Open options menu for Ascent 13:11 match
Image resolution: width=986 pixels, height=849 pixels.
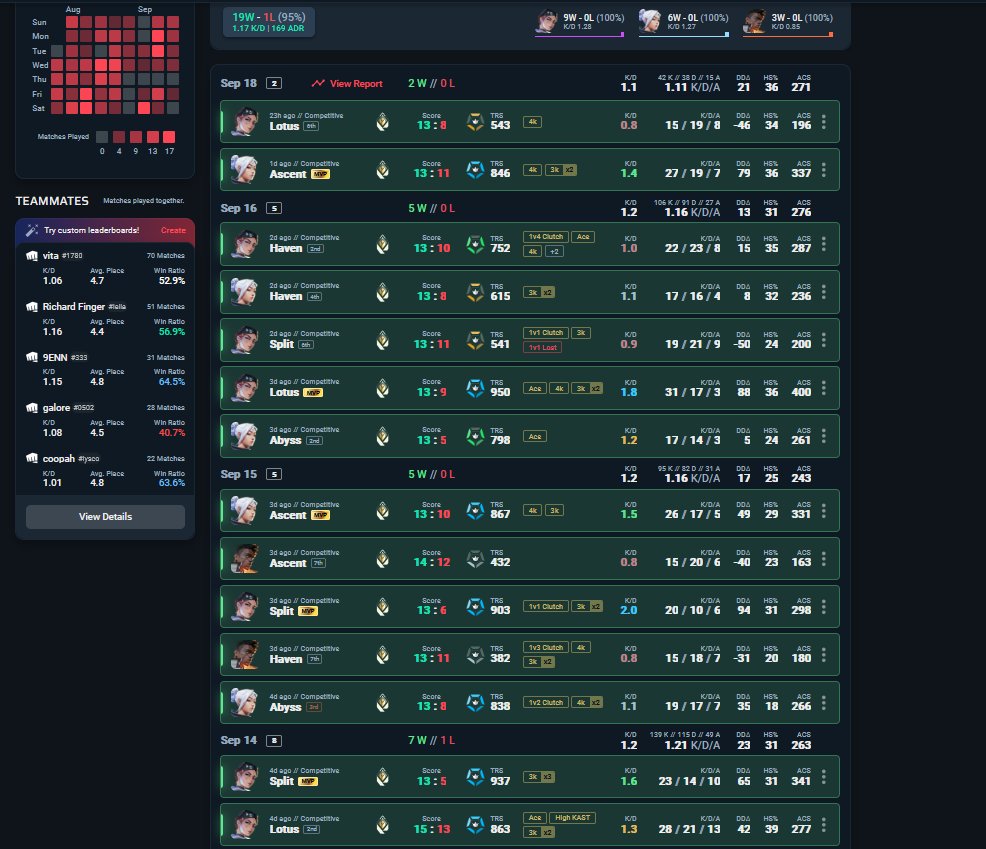(x=824, y=170)
